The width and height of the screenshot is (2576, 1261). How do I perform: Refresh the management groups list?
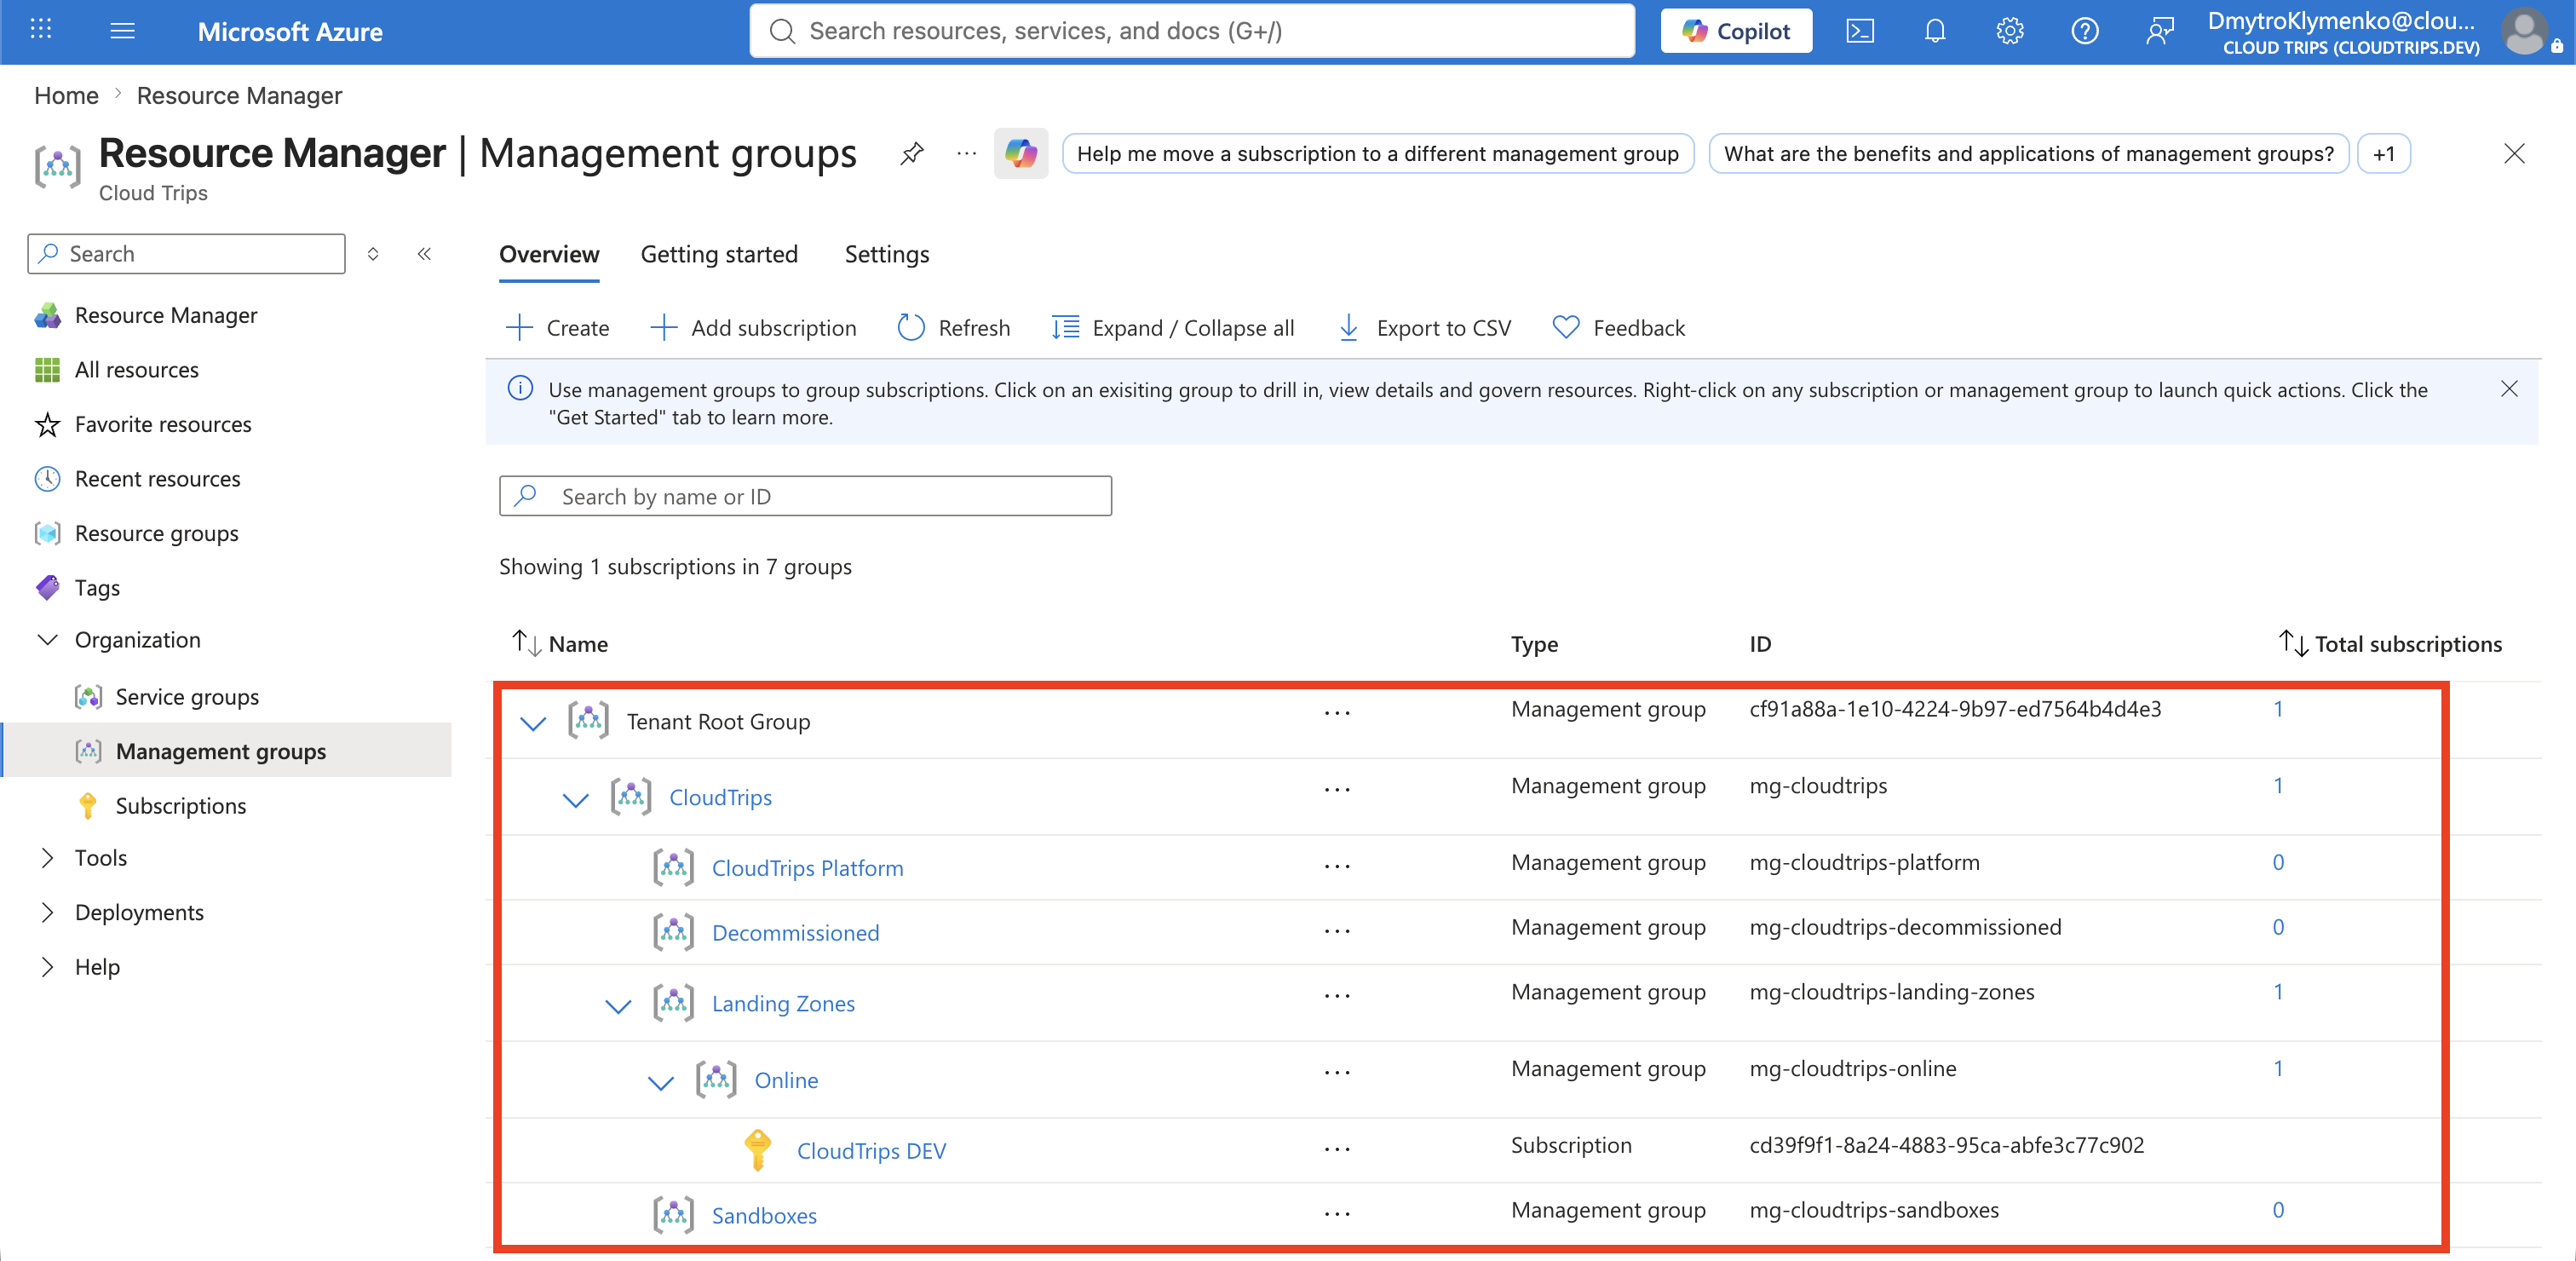[x=954, y=328]
